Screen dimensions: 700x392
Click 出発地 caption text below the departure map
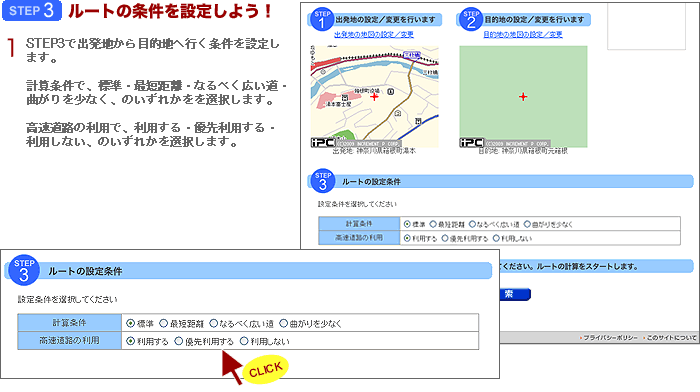click(374, 151)
